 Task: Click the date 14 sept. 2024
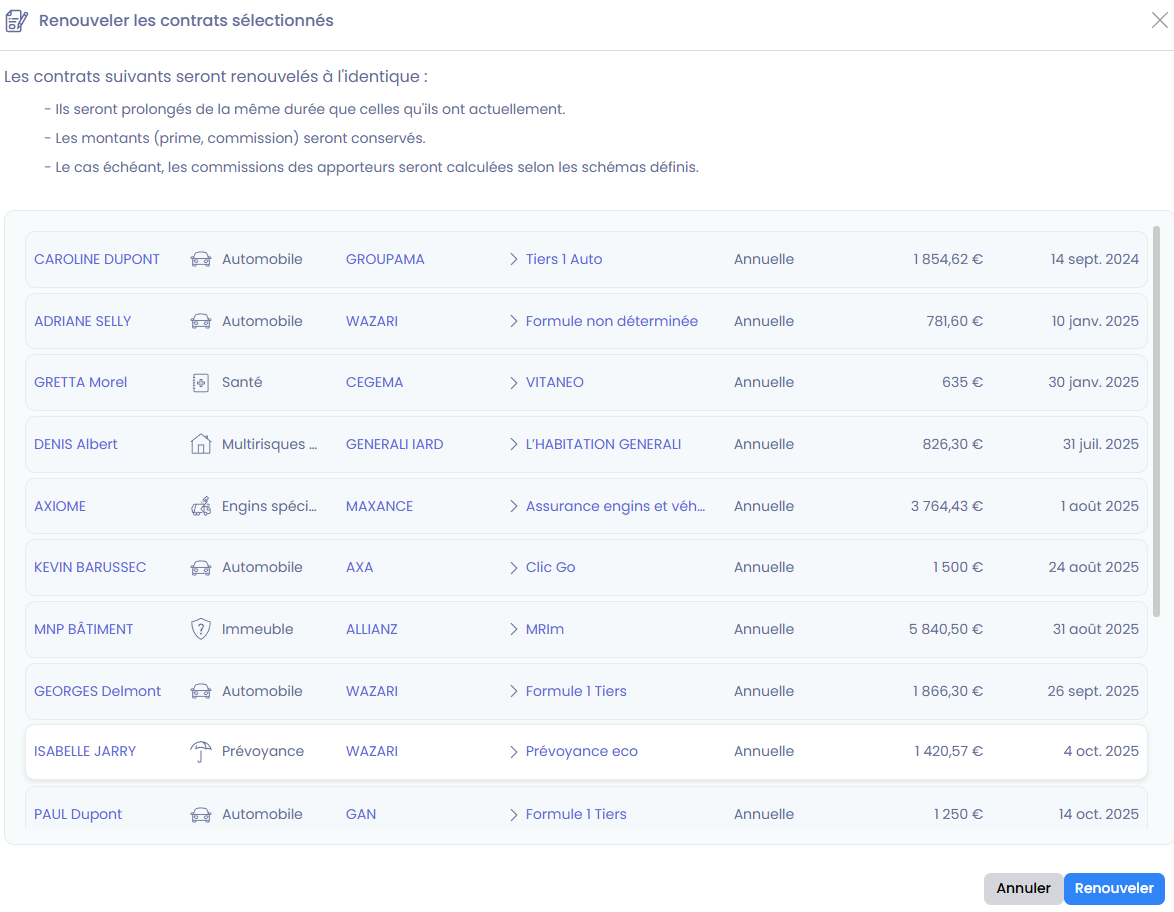coord(1095,259)
